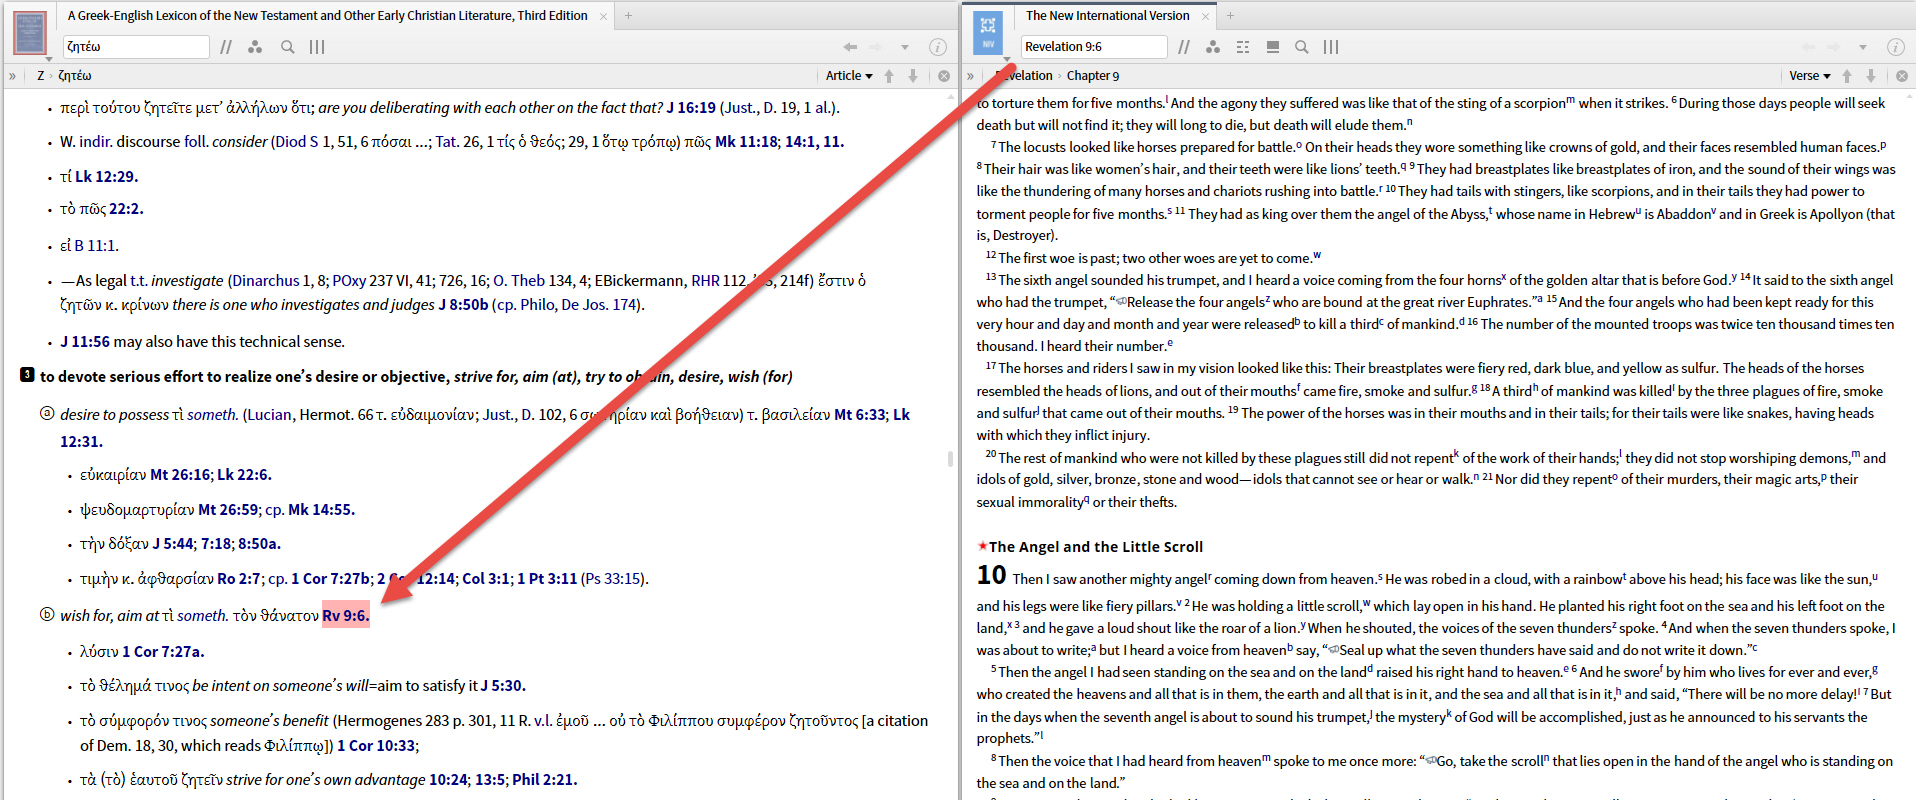The width and height of the screenshot is (1916, 800).
Task: Show resource info for the NIV
Action: [x=1895, y=47]
